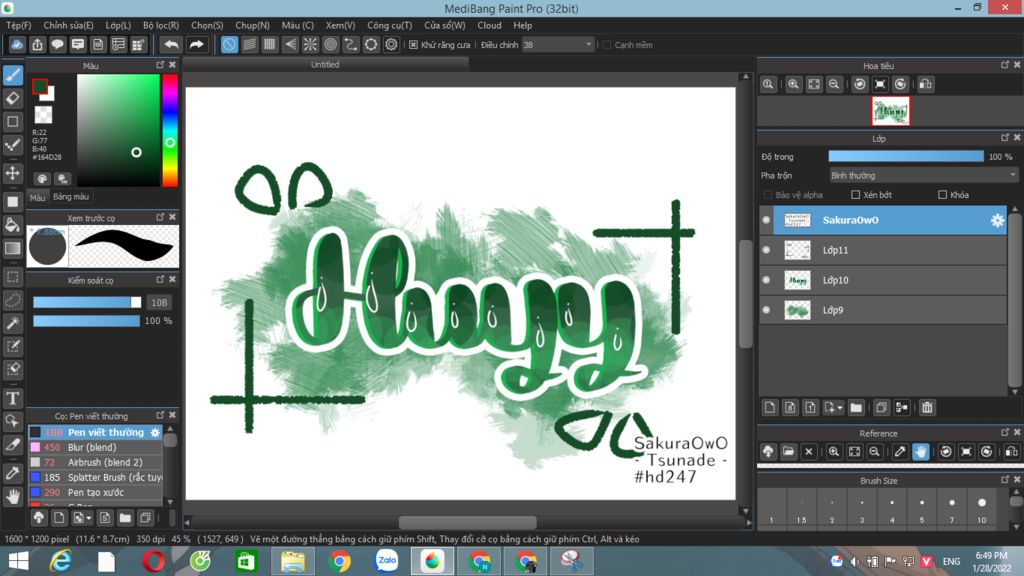Image resolution: width=1024 pixels, height=576 pixels.
Task: Select the Bucket fill tool
Action: point(13,225)
